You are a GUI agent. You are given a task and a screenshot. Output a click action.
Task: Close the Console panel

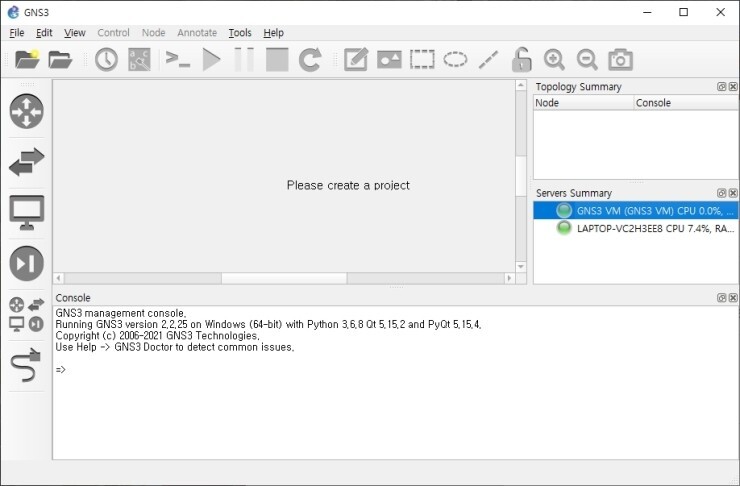733,298
